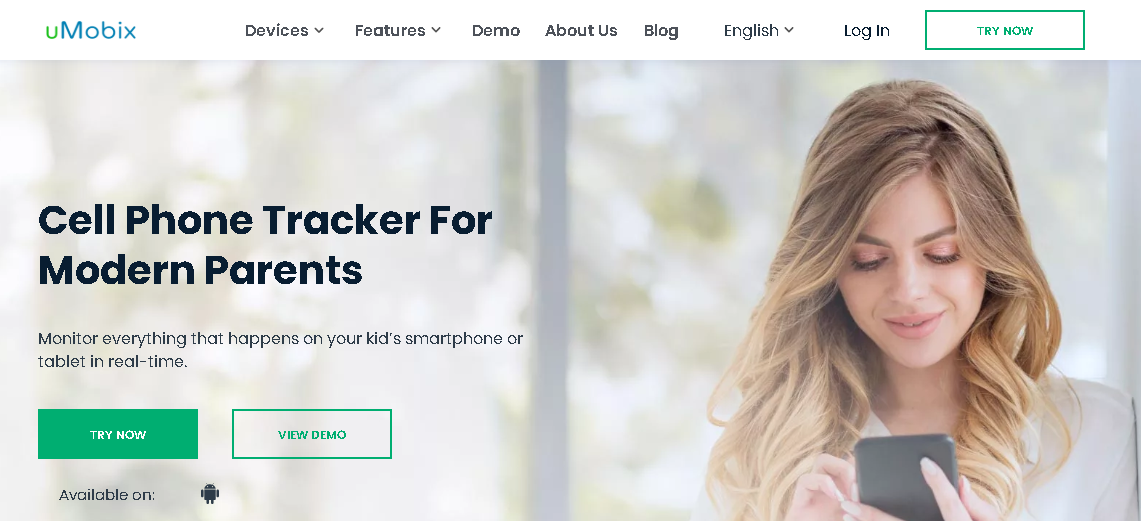Click the Cell Phone Tracker headline
This screenshot has width=1141, height=521.
pos(265,244)
